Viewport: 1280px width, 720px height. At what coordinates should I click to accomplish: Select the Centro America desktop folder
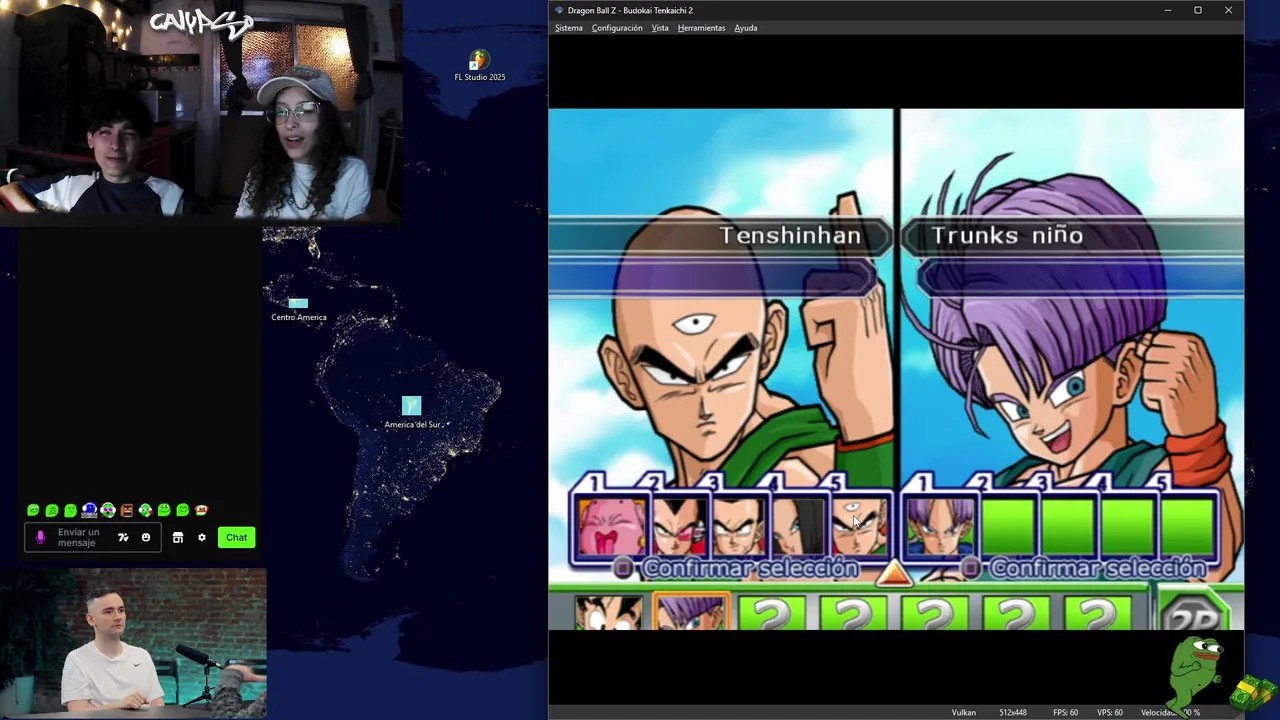point(298,309)
